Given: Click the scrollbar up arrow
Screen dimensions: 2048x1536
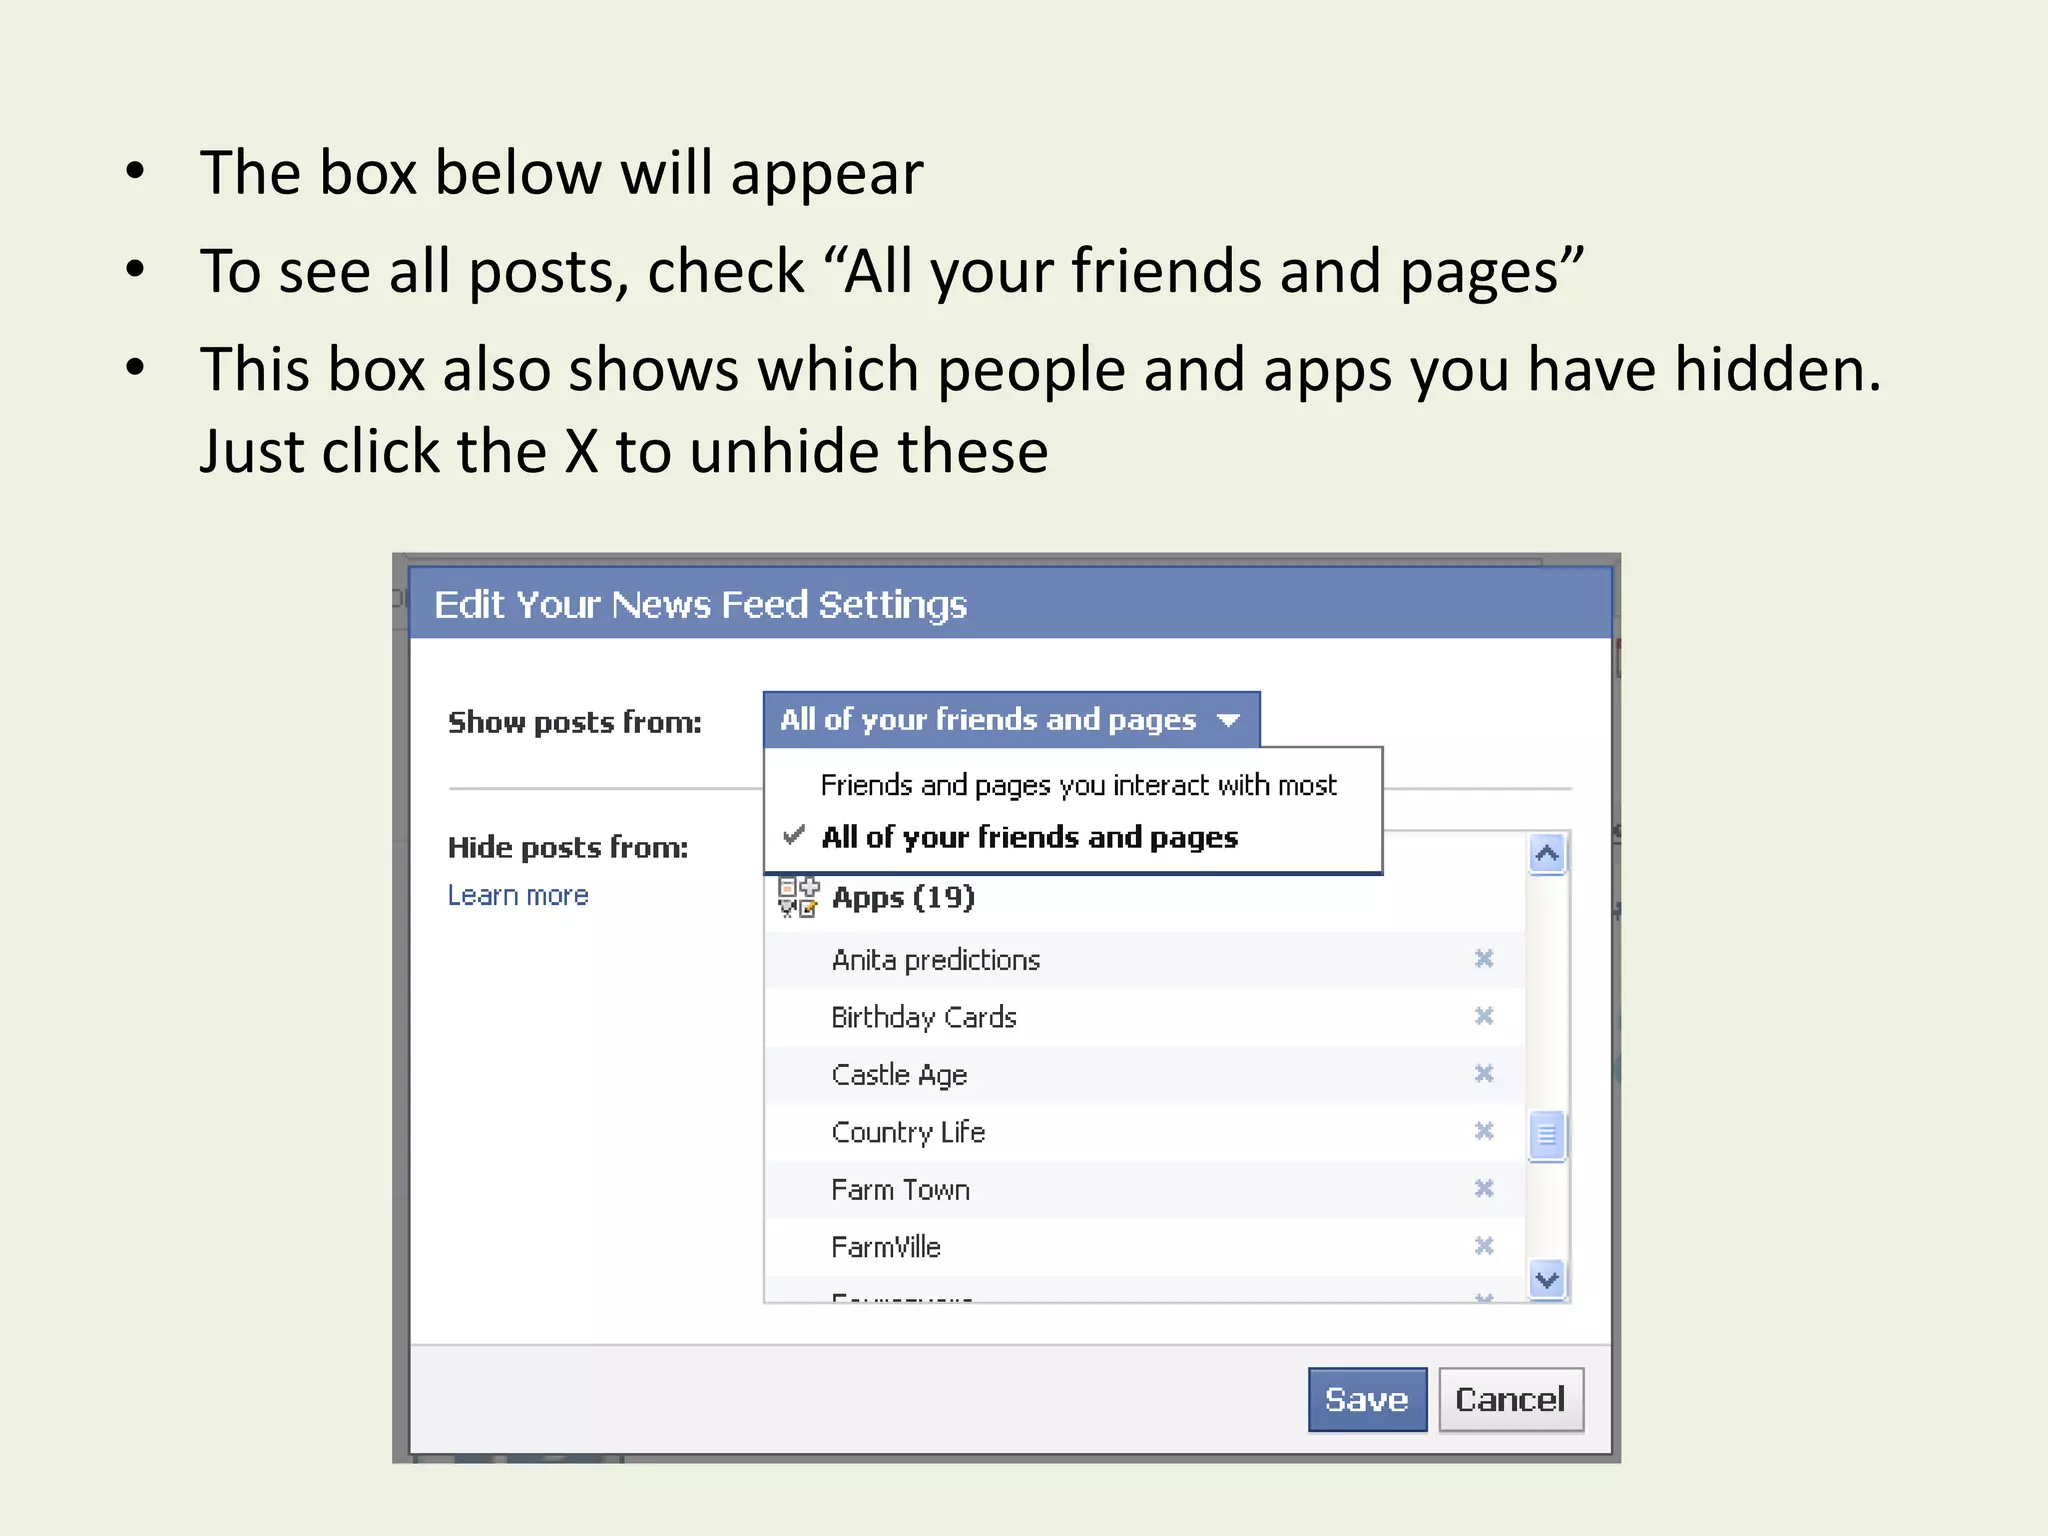Looking at the screenshot, I should point(1547,855).
